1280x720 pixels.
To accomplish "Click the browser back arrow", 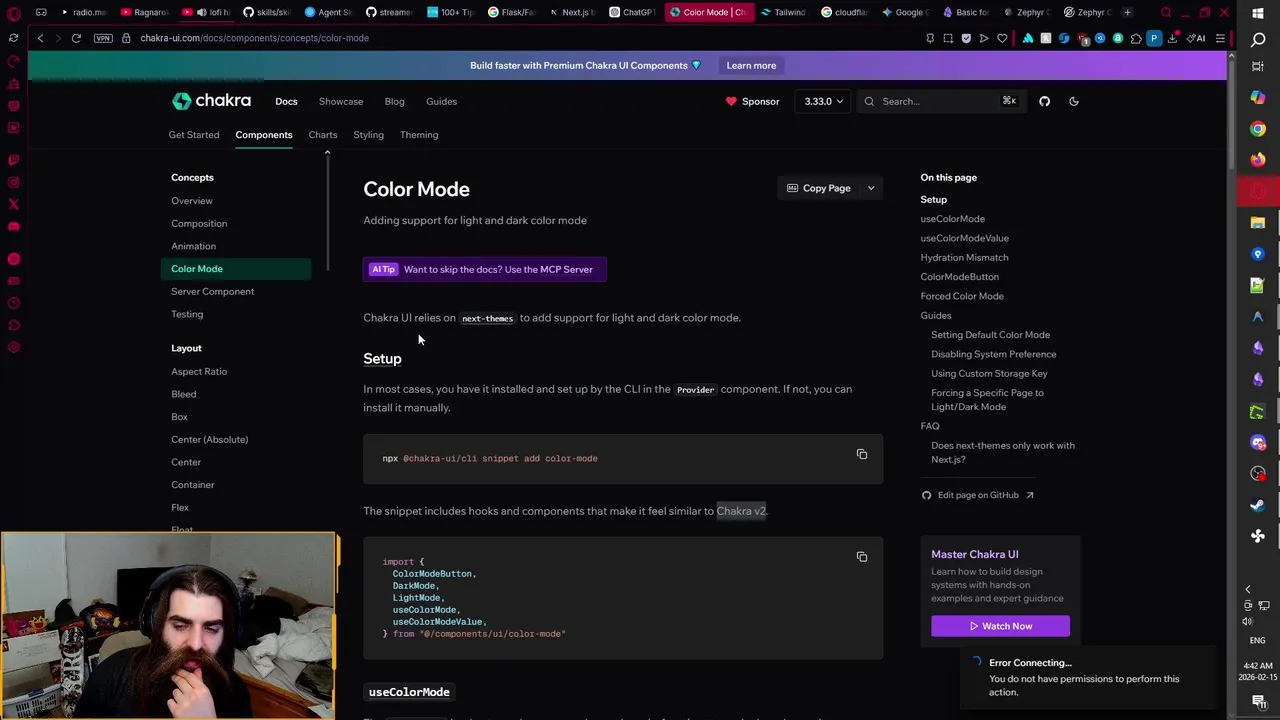I will click(40, 38).
